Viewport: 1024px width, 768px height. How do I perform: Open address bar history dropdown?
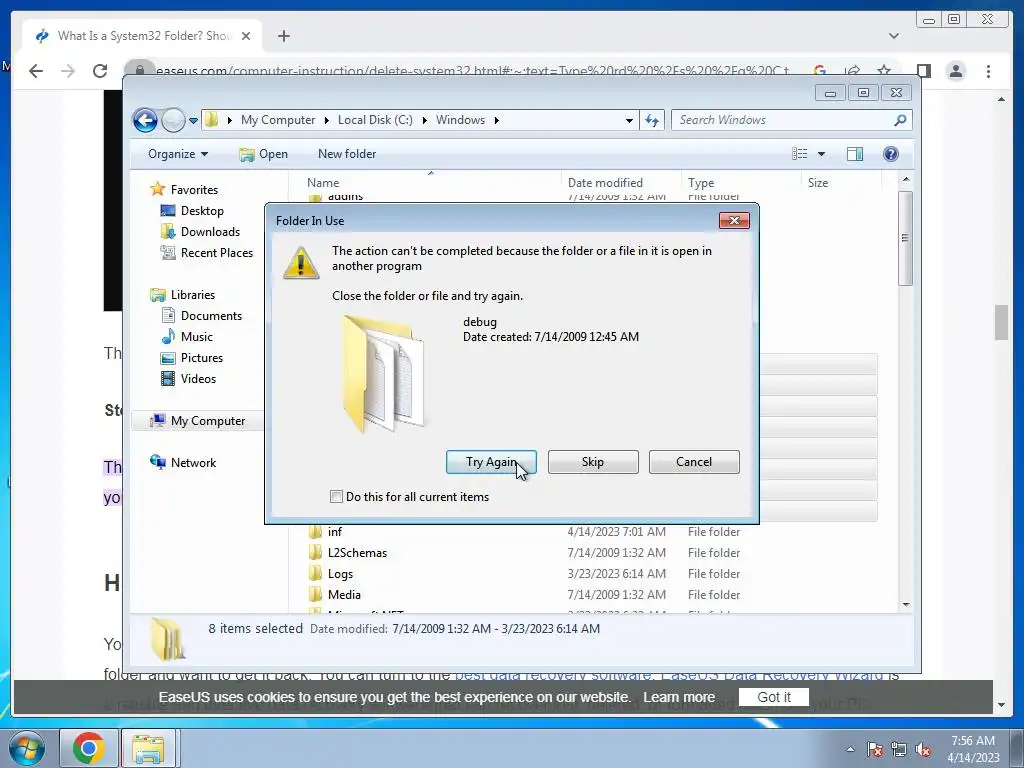pyautogui.click(x=629, y=120)
